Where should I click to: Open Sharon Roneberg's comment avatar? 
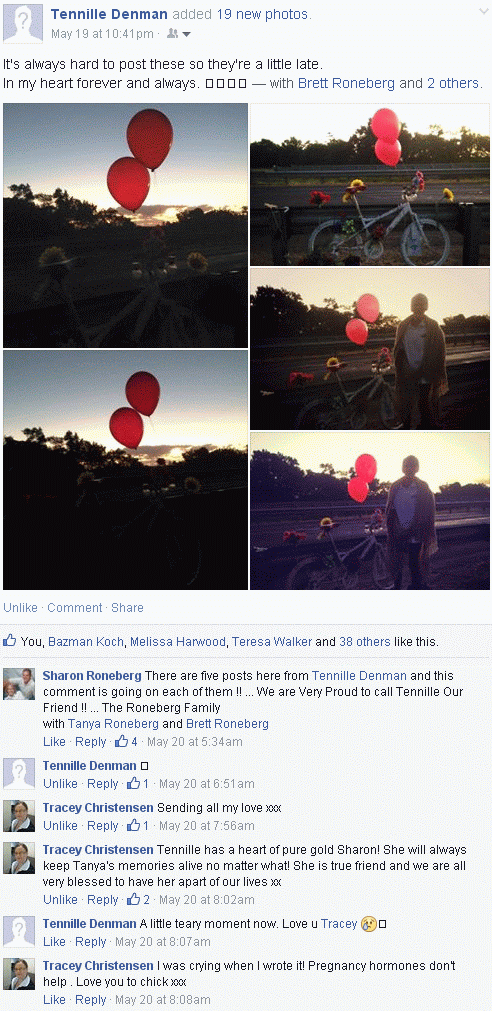pos(19,684)
